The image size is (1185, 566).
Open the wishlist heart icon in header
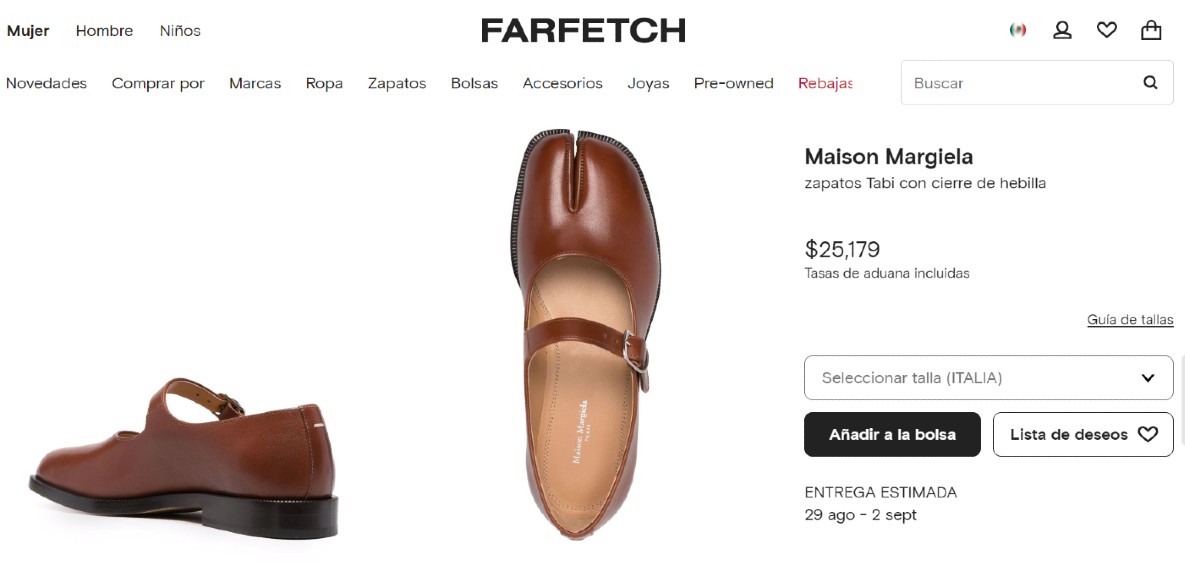pyautogui.click(x=1106, y=30)
